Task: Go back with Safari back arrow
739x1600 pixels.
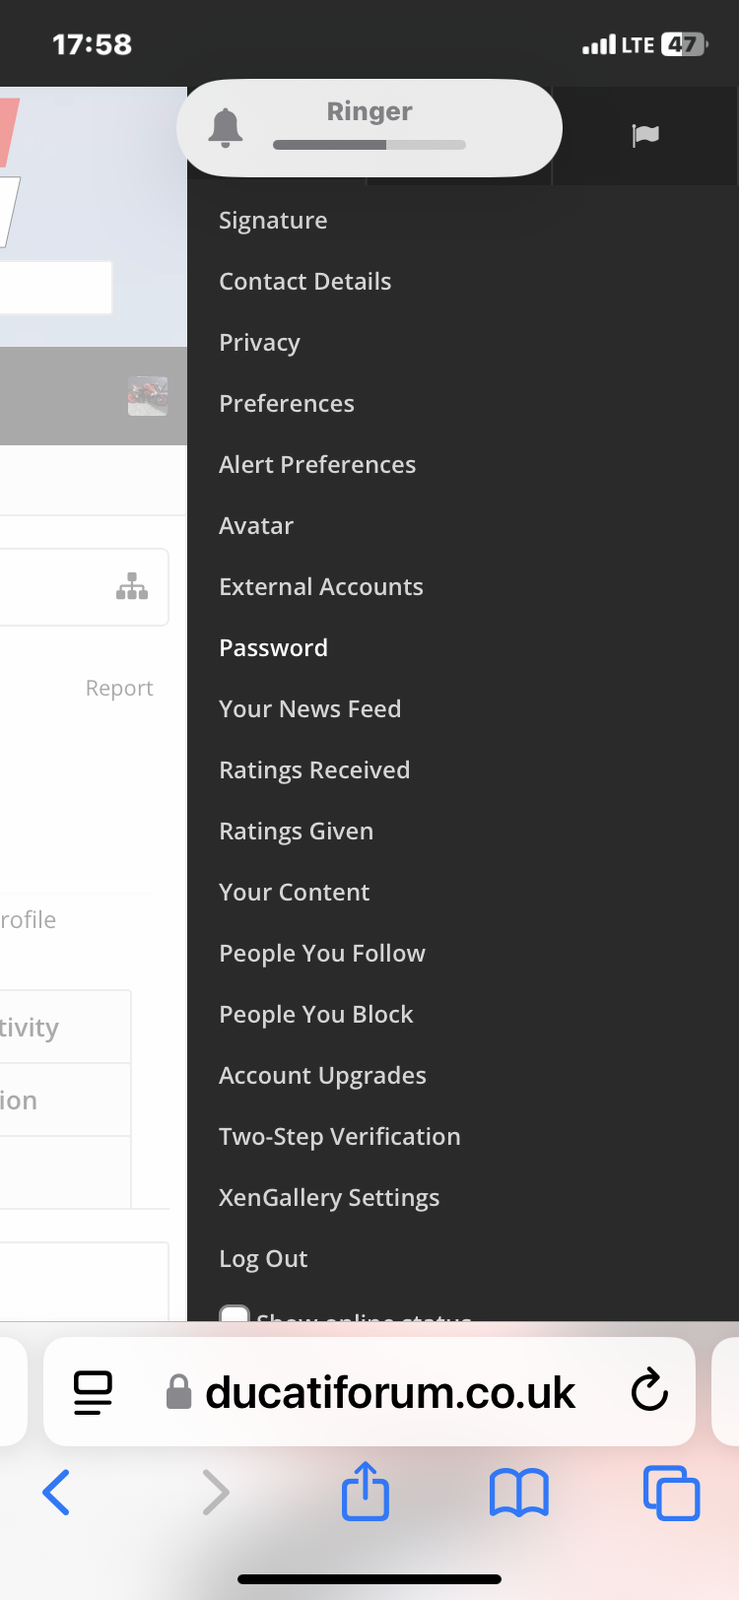Action: click(x=56, y=1493)
